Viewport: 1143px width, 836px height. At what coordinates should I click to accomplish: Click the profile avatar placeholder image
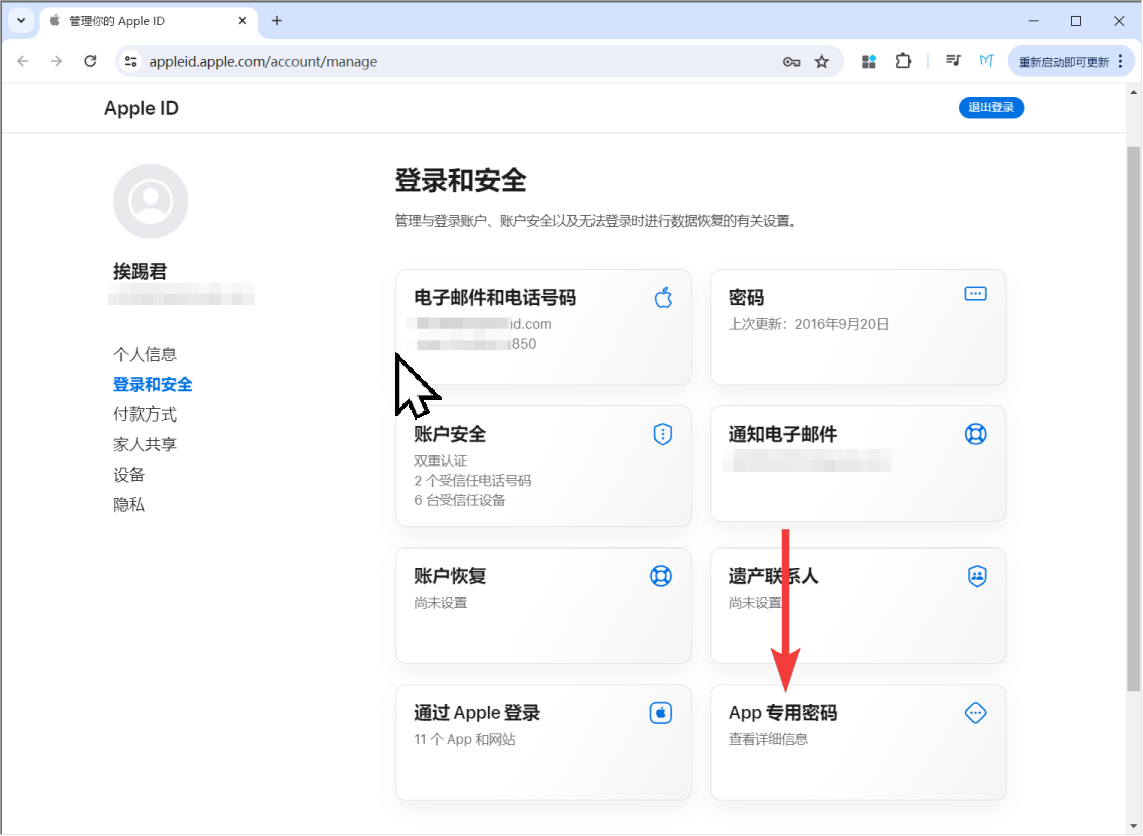point(150,201)
